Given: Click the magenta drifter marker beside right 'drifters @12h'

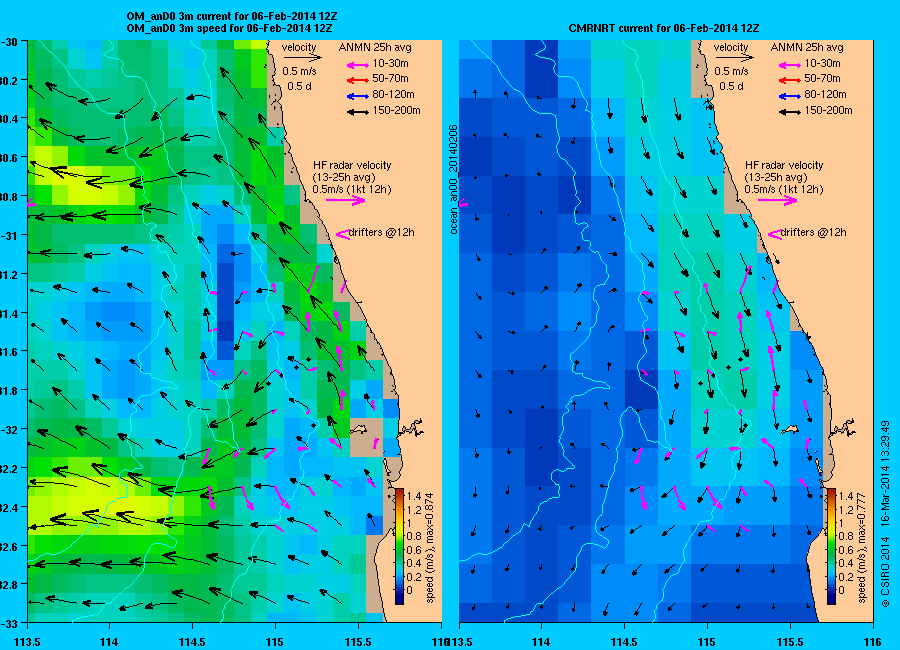Looking at the screenshot, I should [x=774, y=234].
